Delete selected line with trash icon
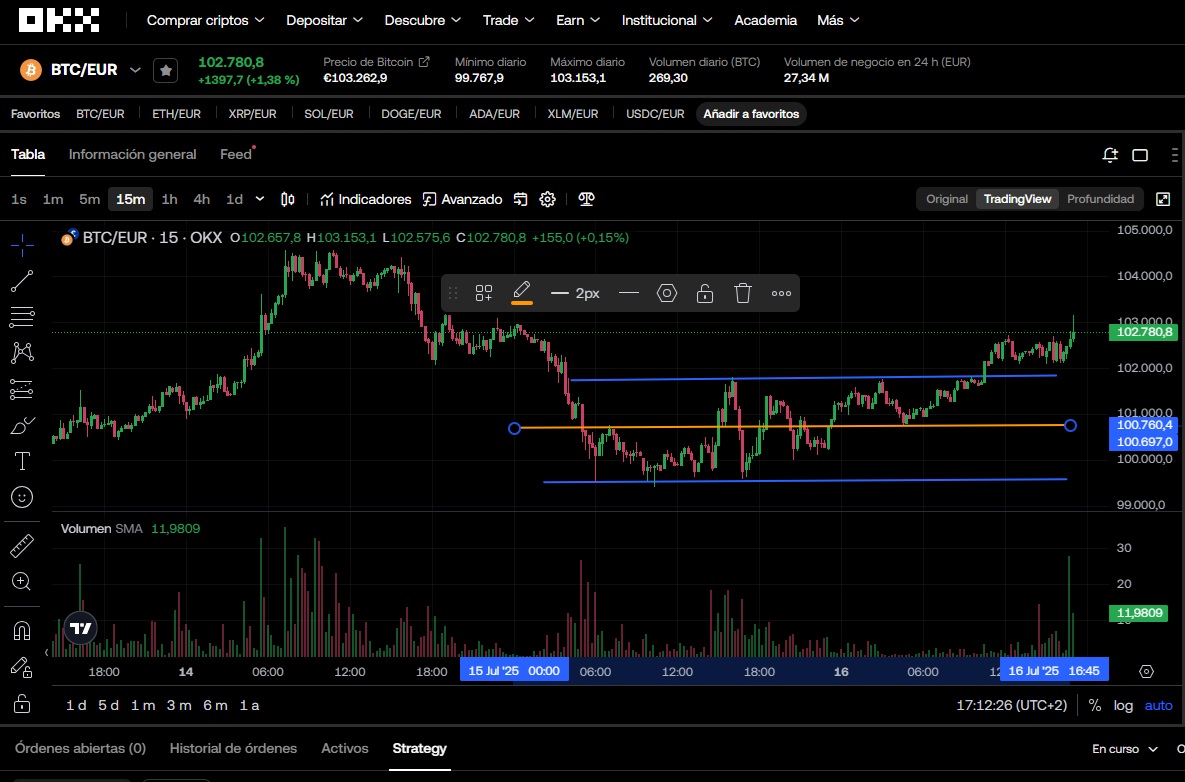Screen dimensions: 1185x782 tap(742, 293)
